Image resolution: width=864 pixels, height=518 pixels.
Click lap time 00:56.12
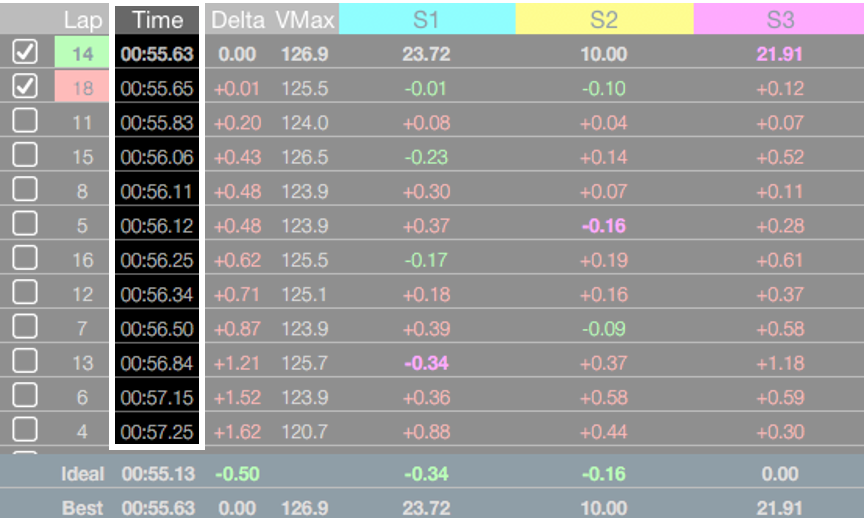click(157, 225)
